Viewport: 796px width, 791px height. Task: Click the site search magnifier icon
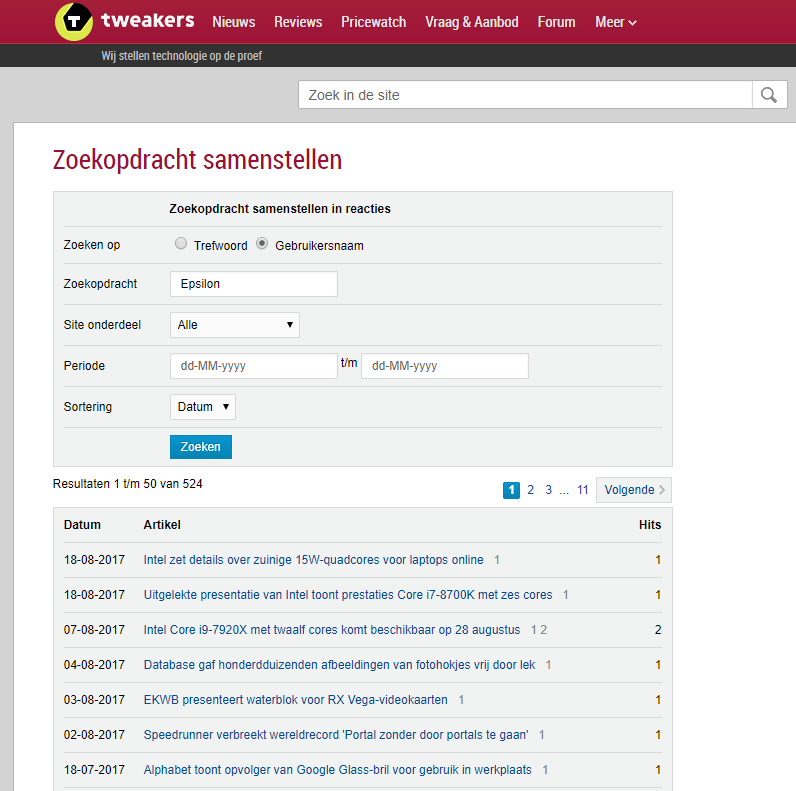pos(769,95)
